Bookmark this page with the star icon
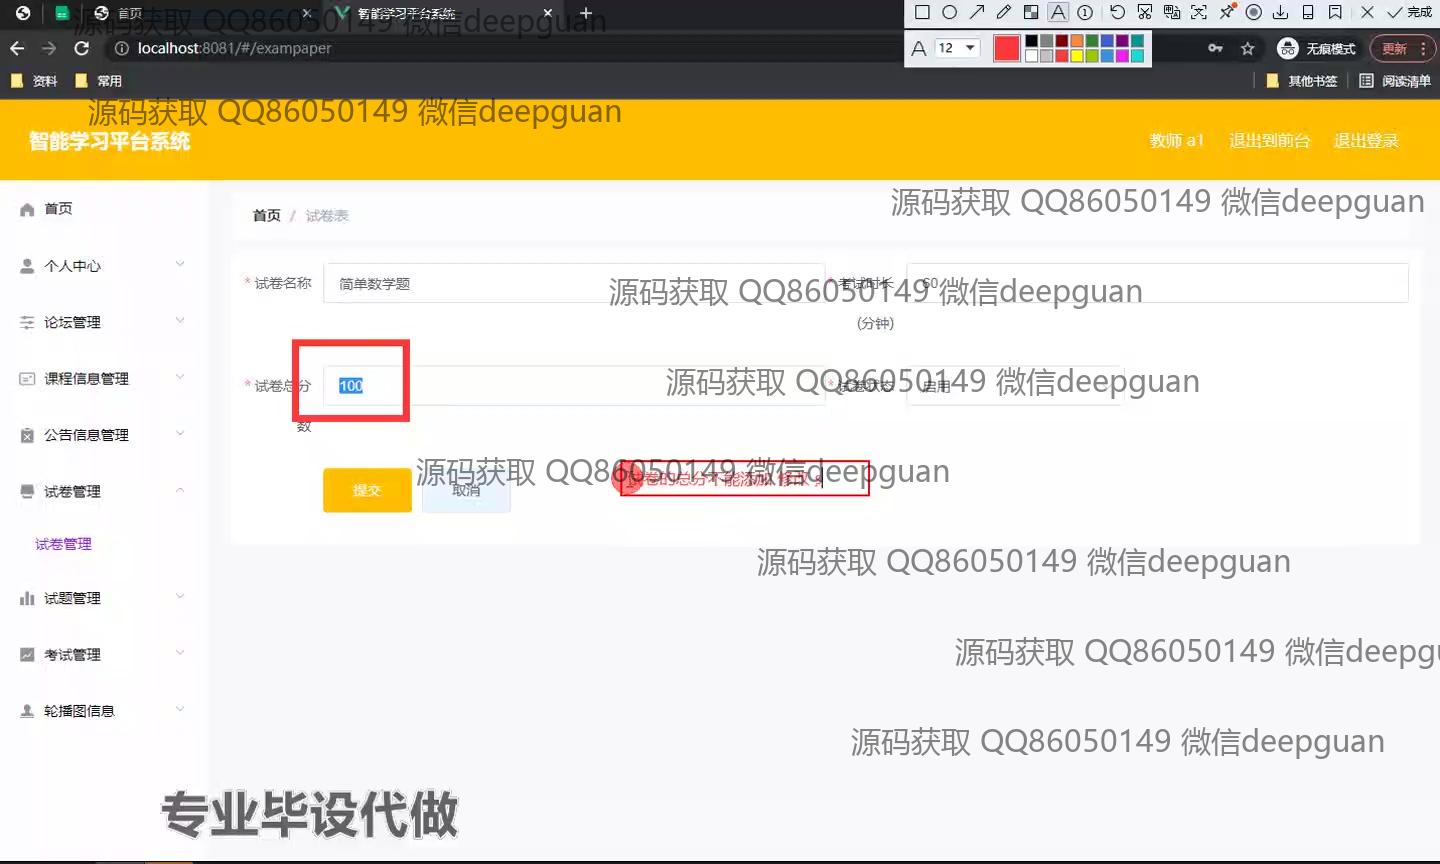This screenshot has width=1440, height=864. [1247, 48]
